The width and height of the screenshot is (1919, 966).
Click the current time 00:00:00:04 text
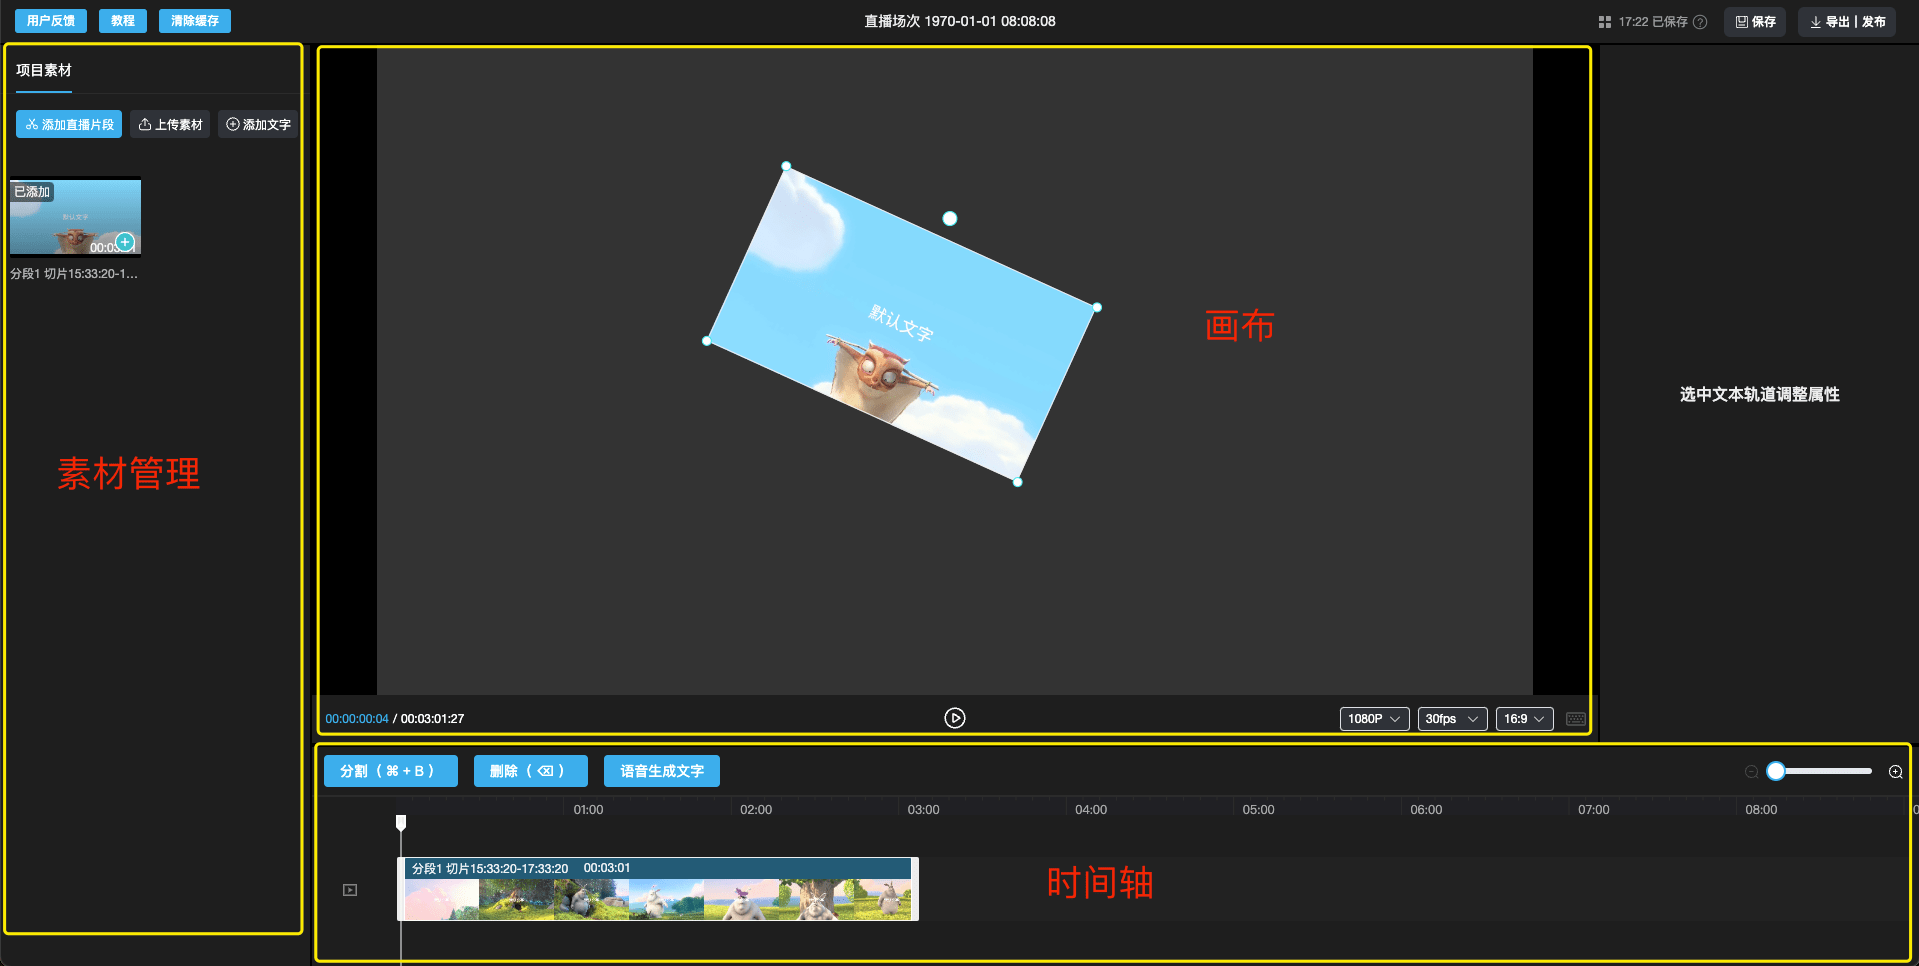357,719
